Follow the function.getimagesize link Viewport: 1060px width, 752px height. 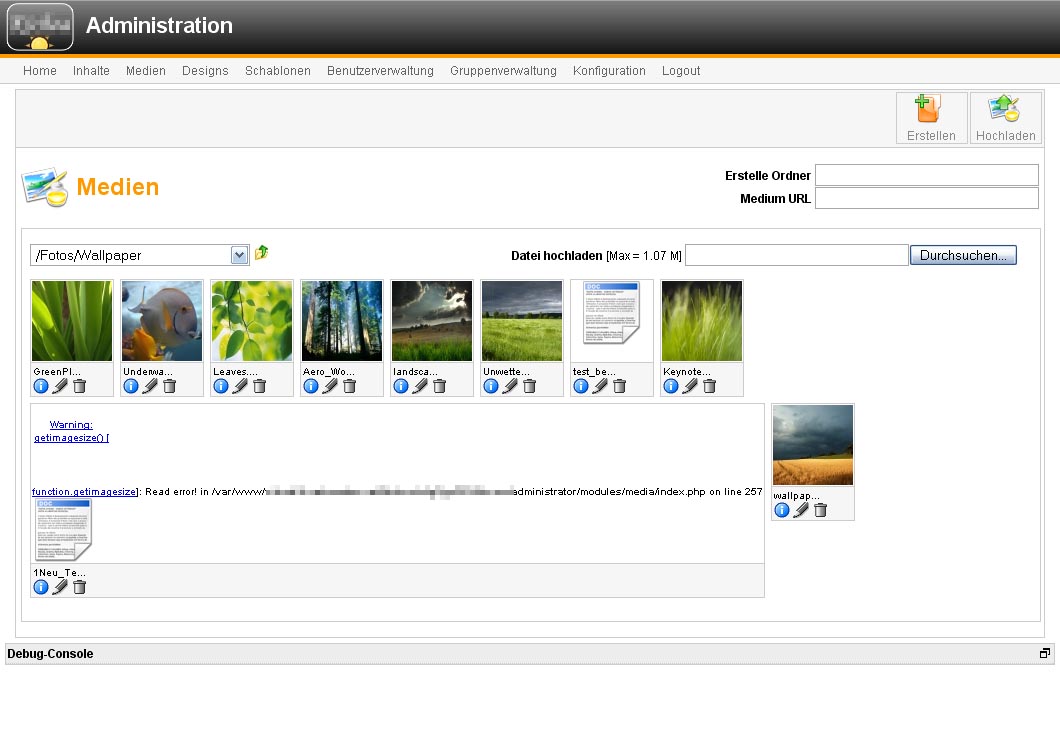coord(84,492)
